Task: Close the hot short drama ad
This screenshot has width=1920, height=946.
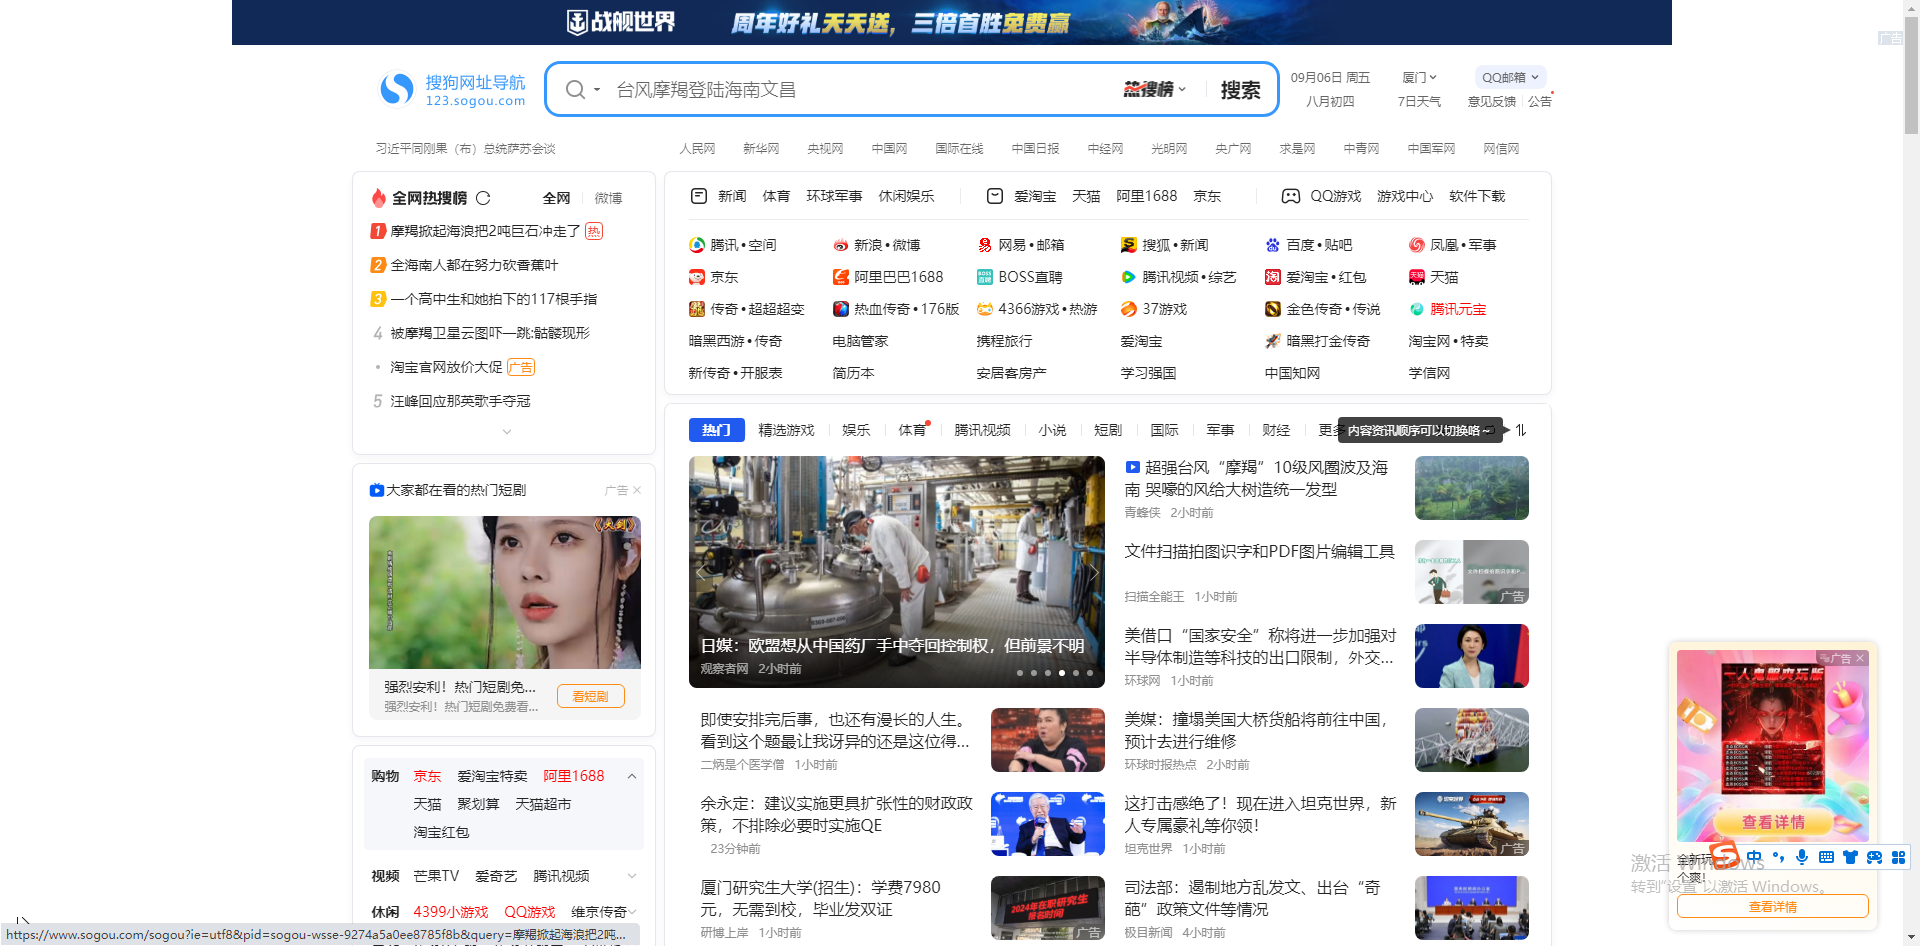Action: tap(637, 490)
